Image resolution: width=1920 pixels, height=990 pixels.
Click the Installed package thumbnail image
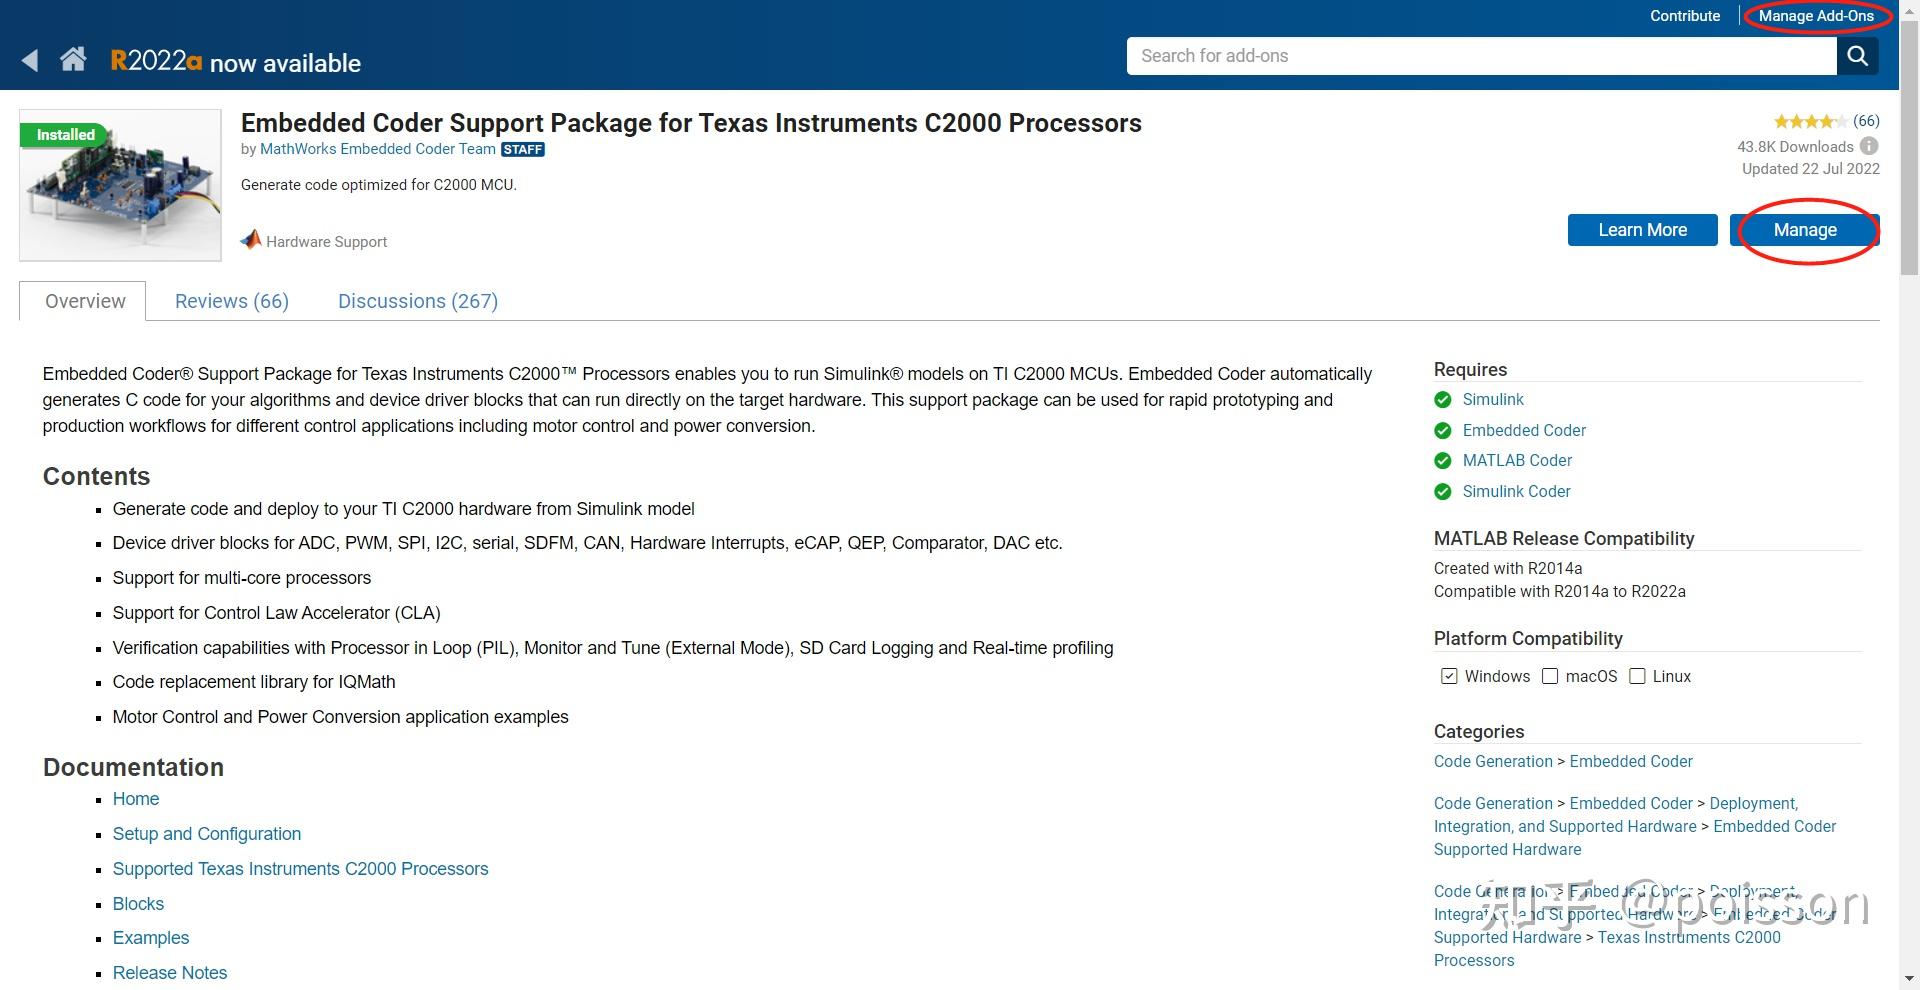(120, 186)
